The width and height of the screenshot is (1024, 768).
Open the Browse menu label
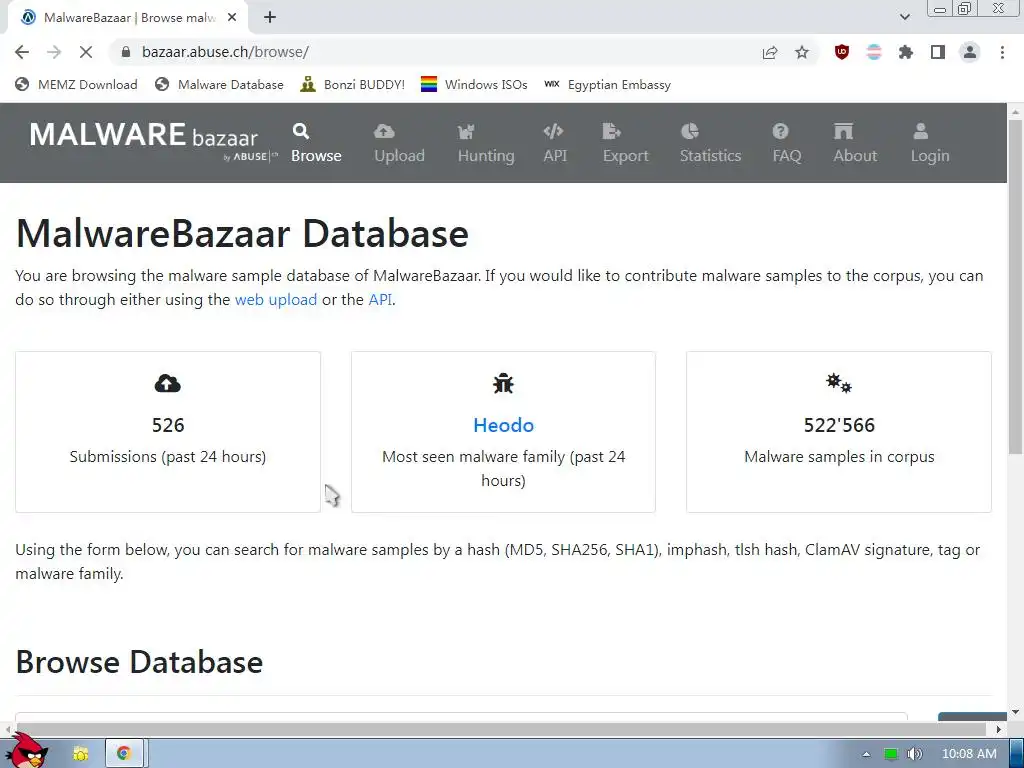[316, 155]
